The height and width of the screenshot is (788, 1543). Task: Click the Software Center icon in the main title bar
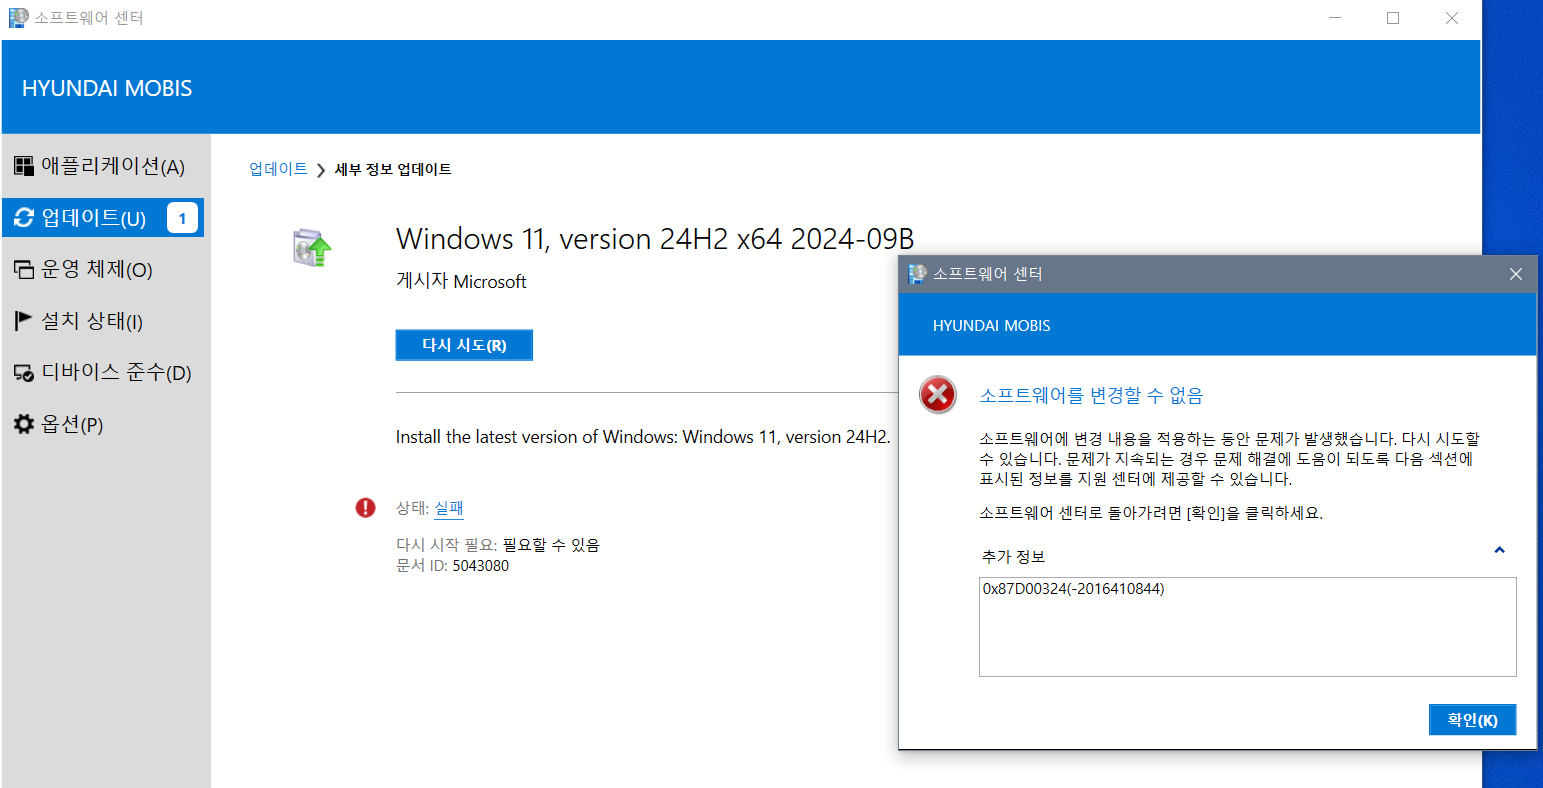click(18, 18)
